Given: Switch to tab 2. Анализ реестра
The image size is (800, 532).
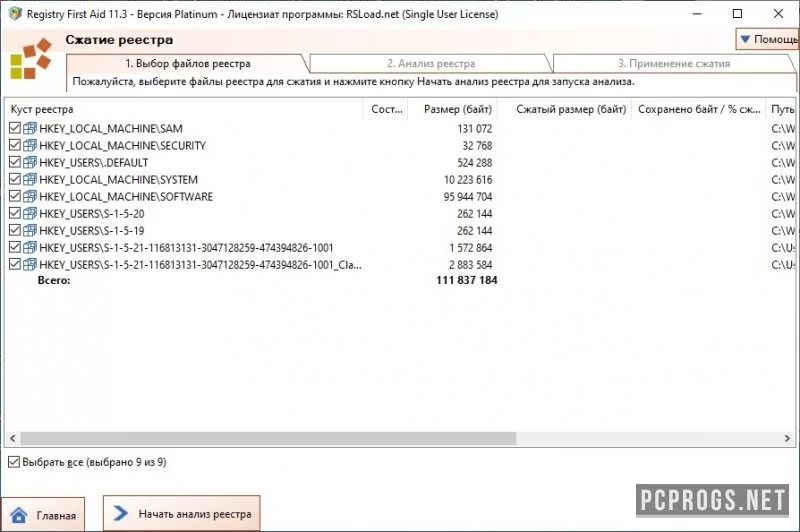Looking at the screenshot, I should 431,64.
